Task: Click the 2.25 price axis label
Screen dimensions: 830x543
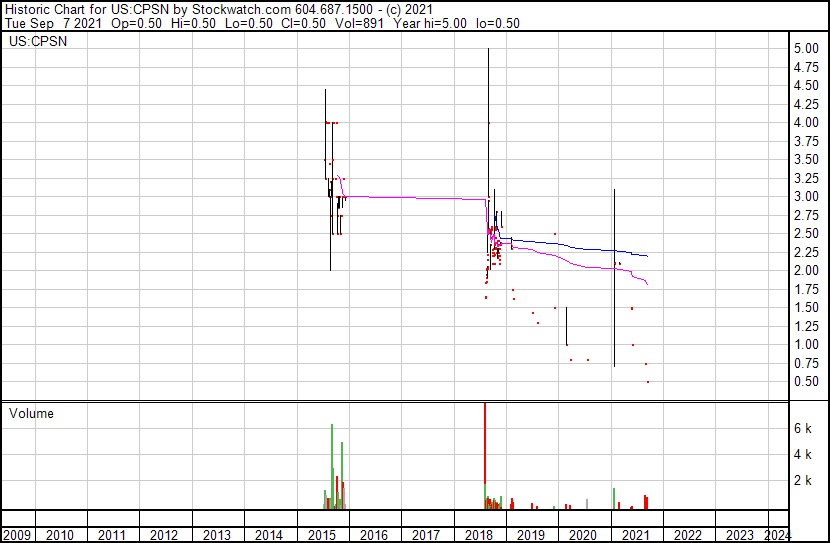Action: [806, 252]
